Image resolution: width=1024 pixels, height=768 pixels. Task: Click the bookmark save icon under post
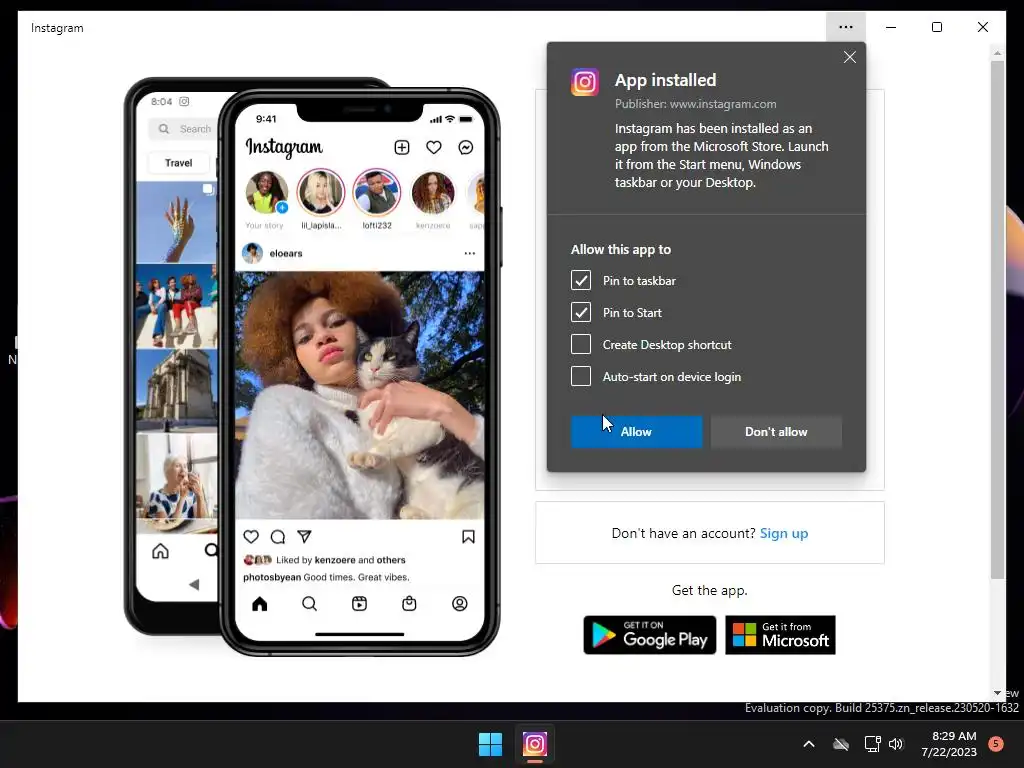point(468,537)
